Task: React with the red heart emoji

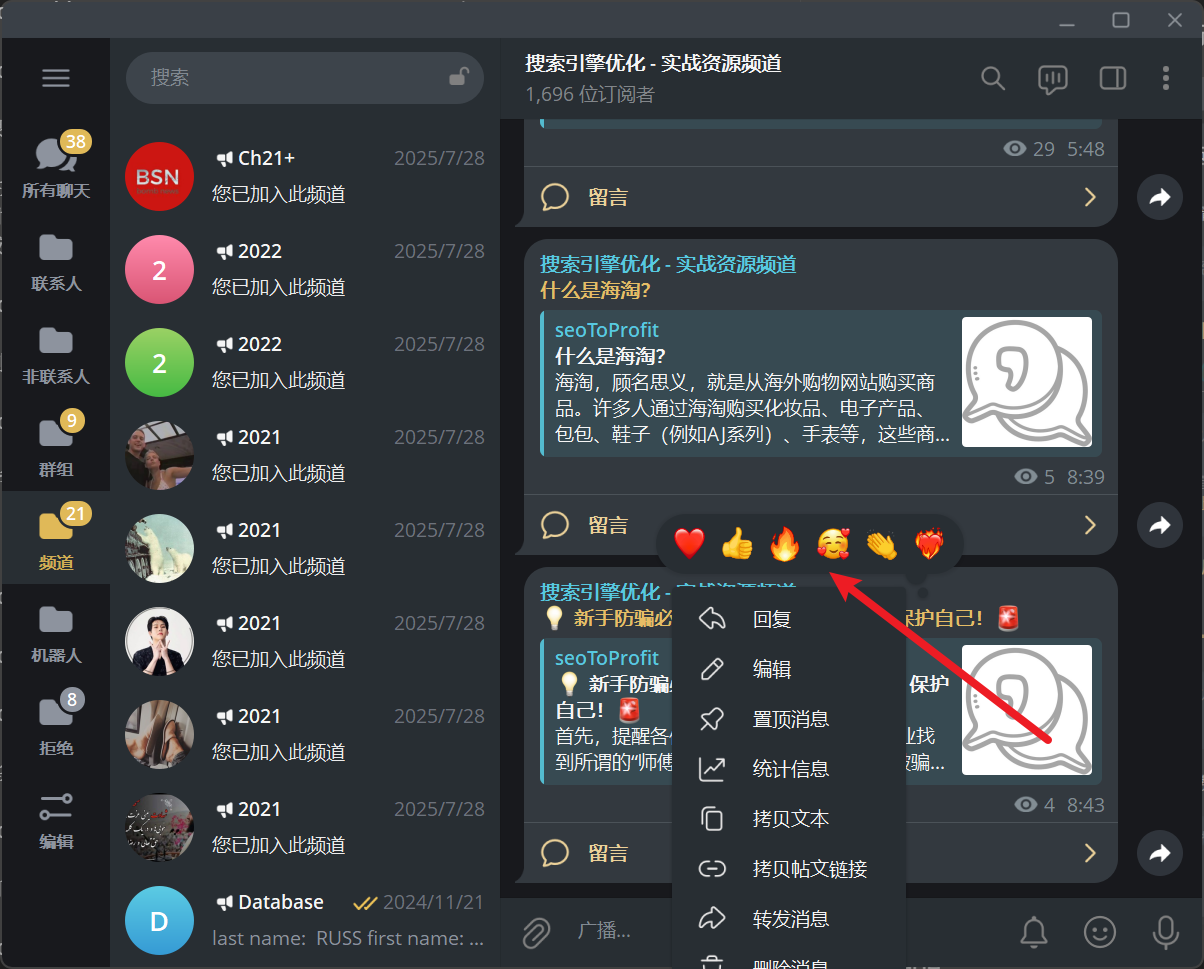Action: pyautogui.click(x=689, y=544)
